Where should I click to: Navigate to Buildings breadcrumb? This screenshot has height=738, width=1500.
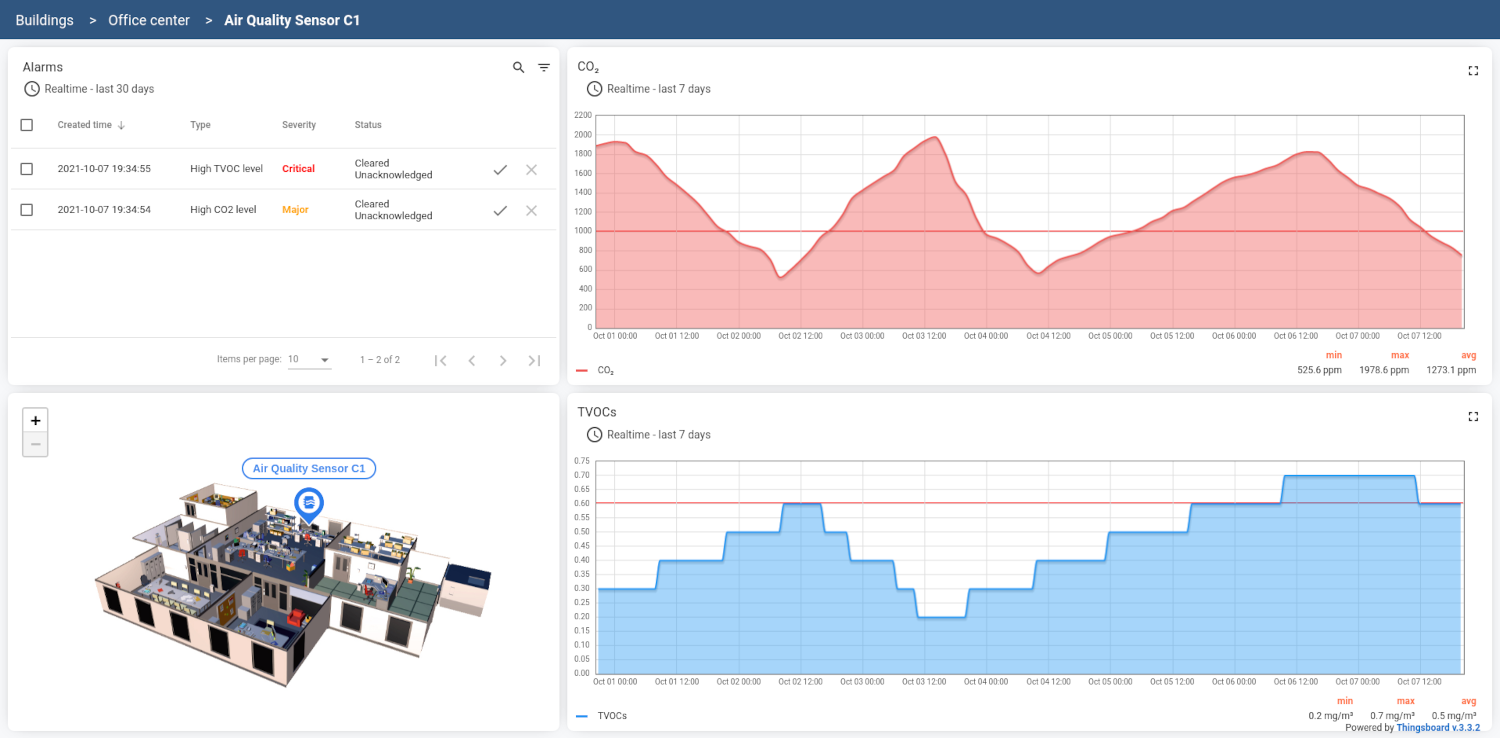(44, 20)
